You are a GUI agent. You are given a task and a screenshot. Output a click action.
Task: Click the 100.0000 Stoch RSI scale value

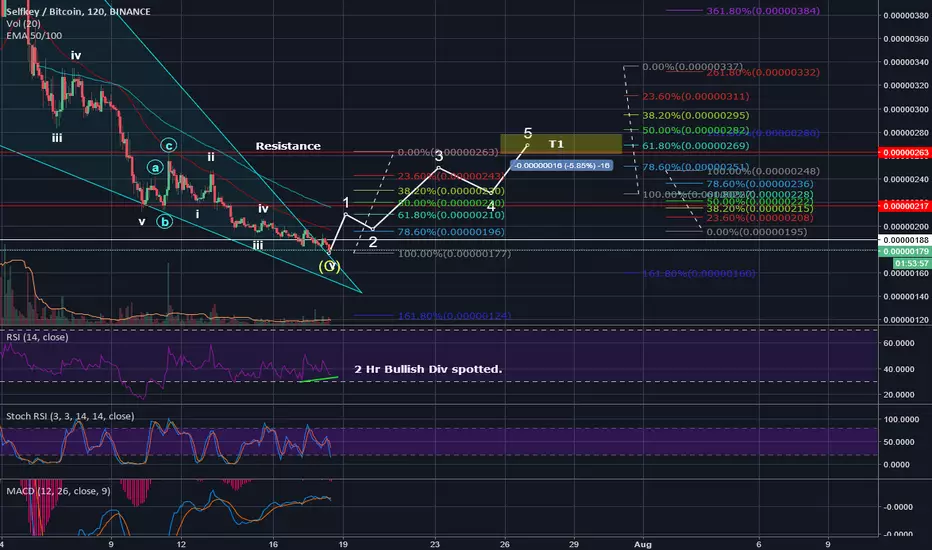tap(899, 419)
